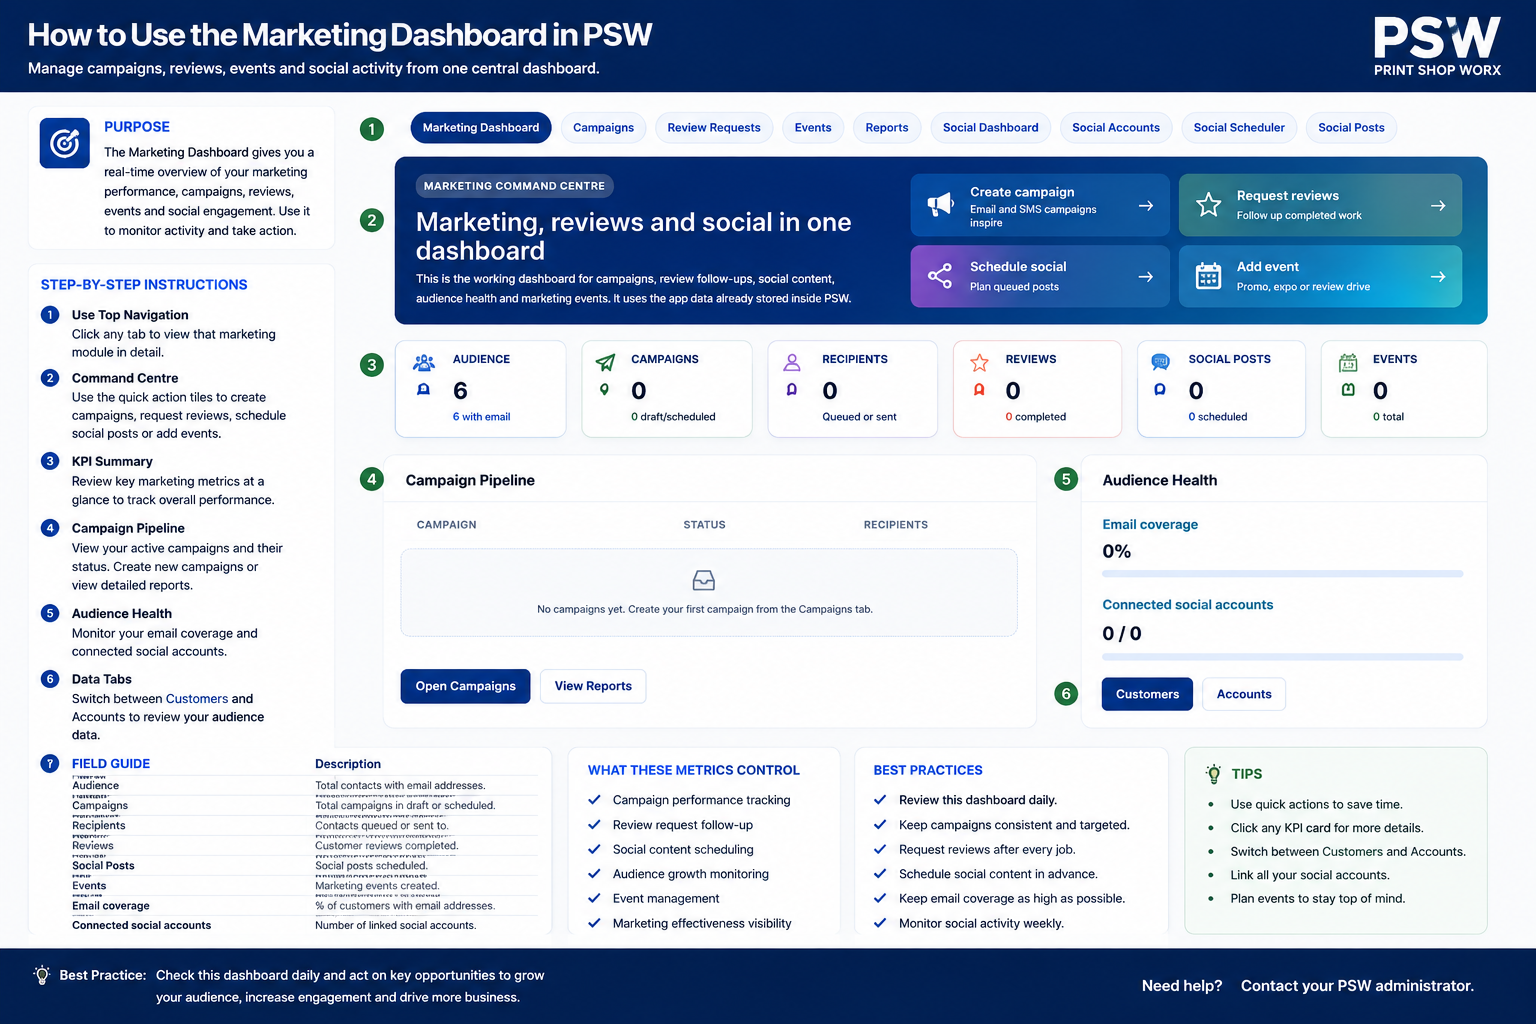The width and height of the screenshot is (1536, 1024).
Task: Click the Connected social accounts progress bar
Action: click(1282, 657)
